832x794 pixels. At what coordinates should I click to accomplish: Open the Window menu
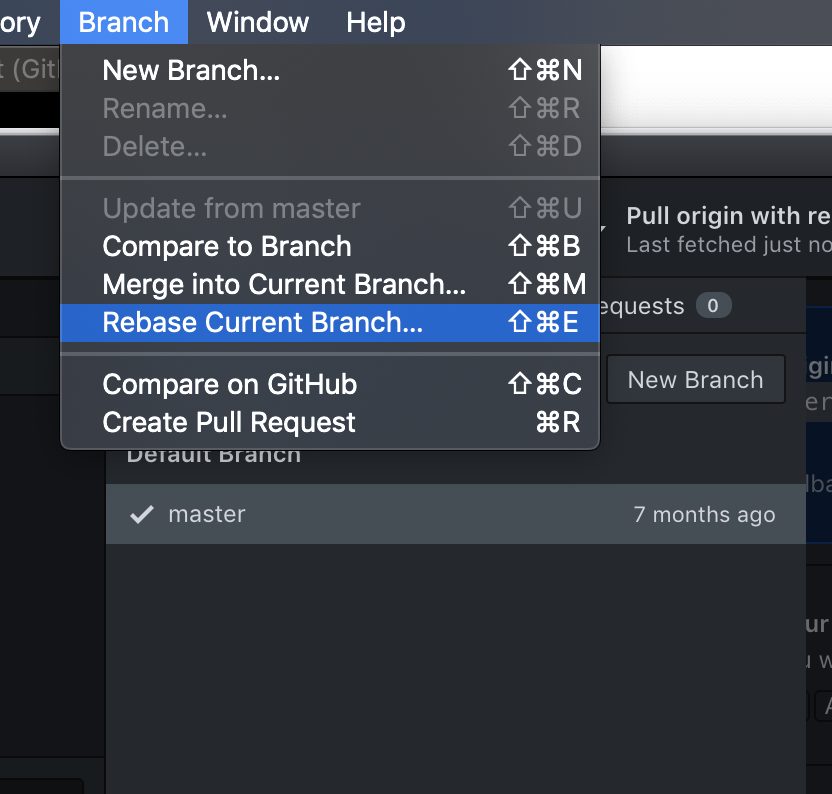coord(257,22)
